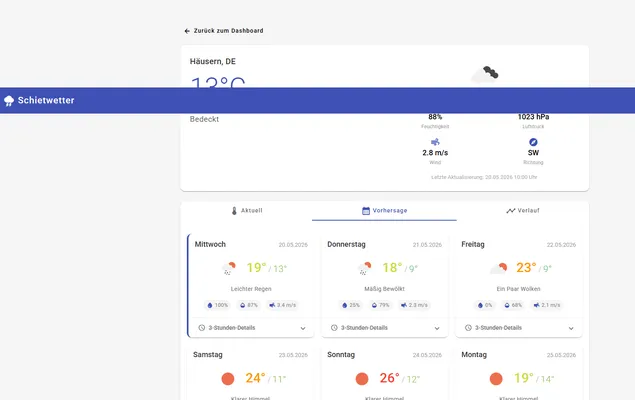
Task: Click the 0% rain chance chip on Freitag
Action: pyautogui.click(x=484, y=305)
